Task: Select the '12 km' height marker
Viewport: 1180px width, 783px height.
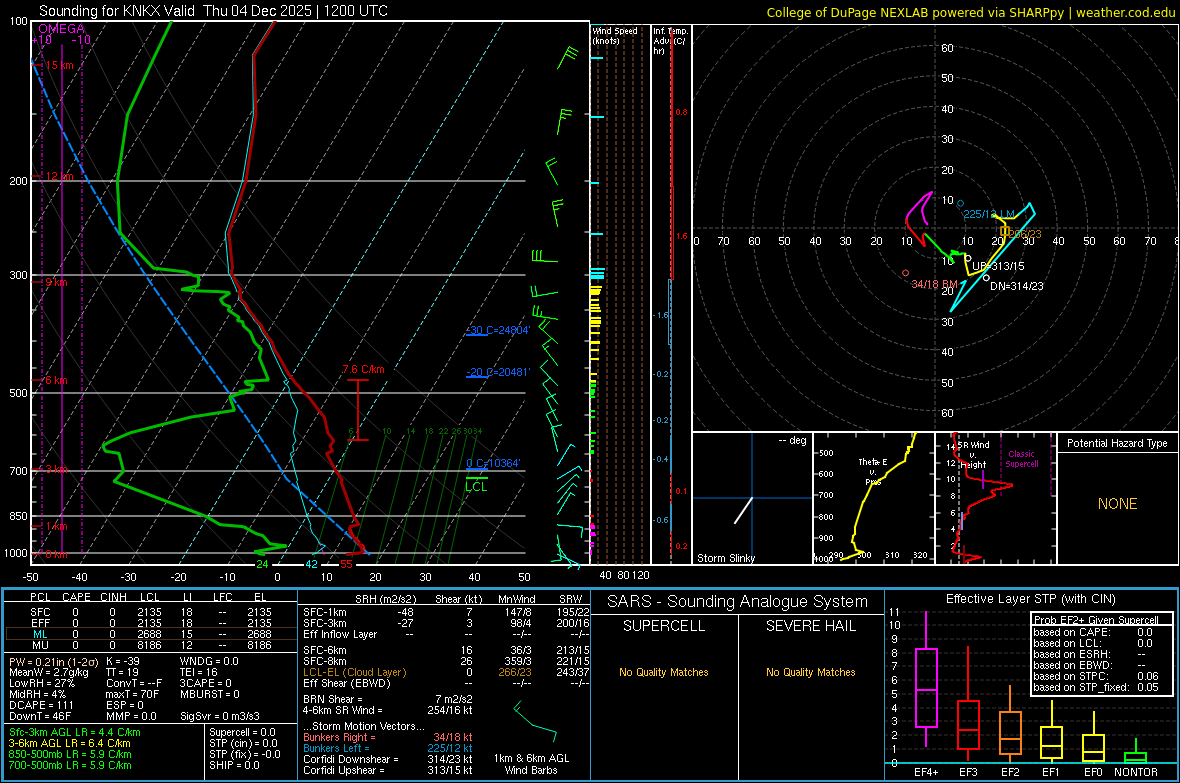Action: (x=59, y=176)
